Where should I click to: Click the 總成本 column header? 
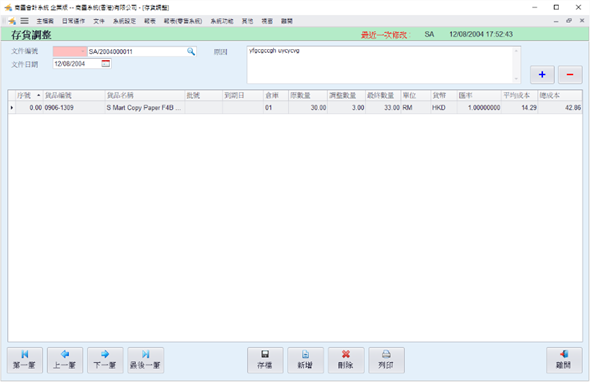[x=560, y=96]
